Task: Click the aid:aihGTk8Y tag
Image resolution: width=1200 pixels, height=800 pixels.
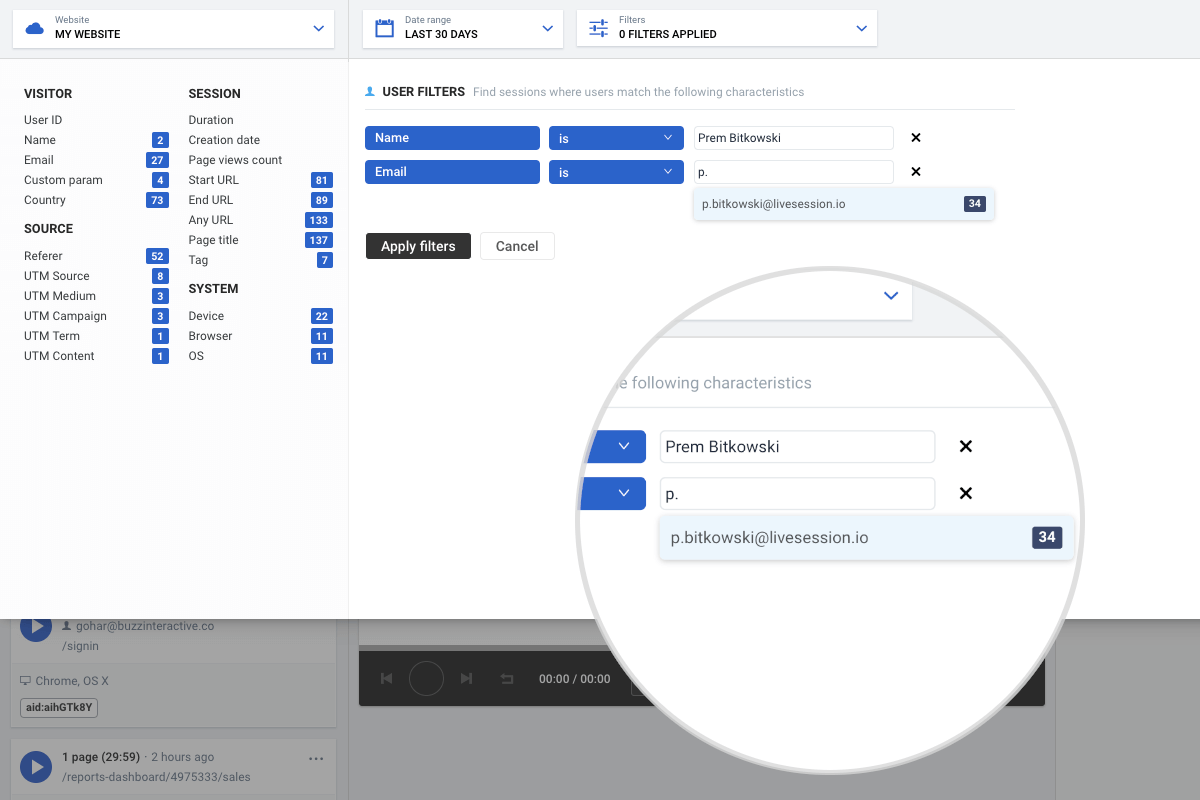Action: [59, 707]
